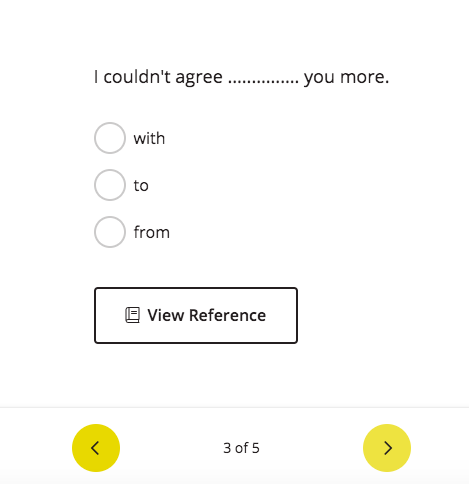
Task: Click the book icon in View Reference
Action: [132, 315]
